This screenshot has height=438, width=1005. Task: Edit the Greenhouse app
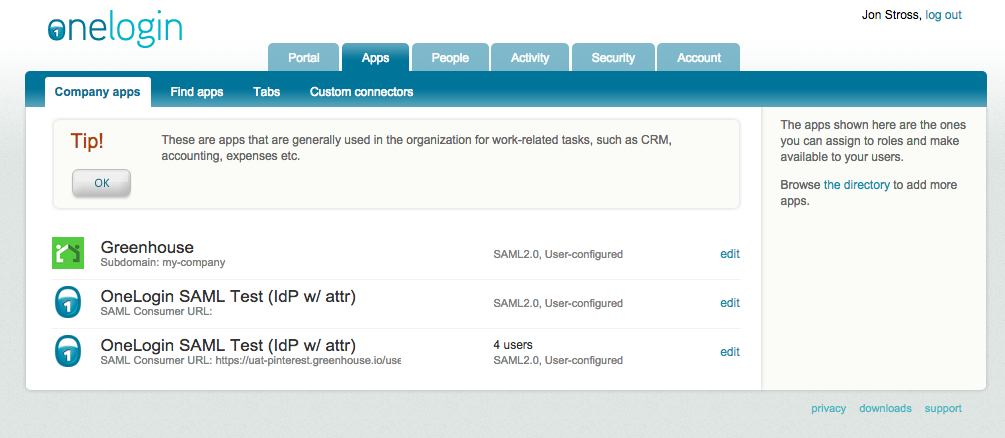(x=730, y=253)
